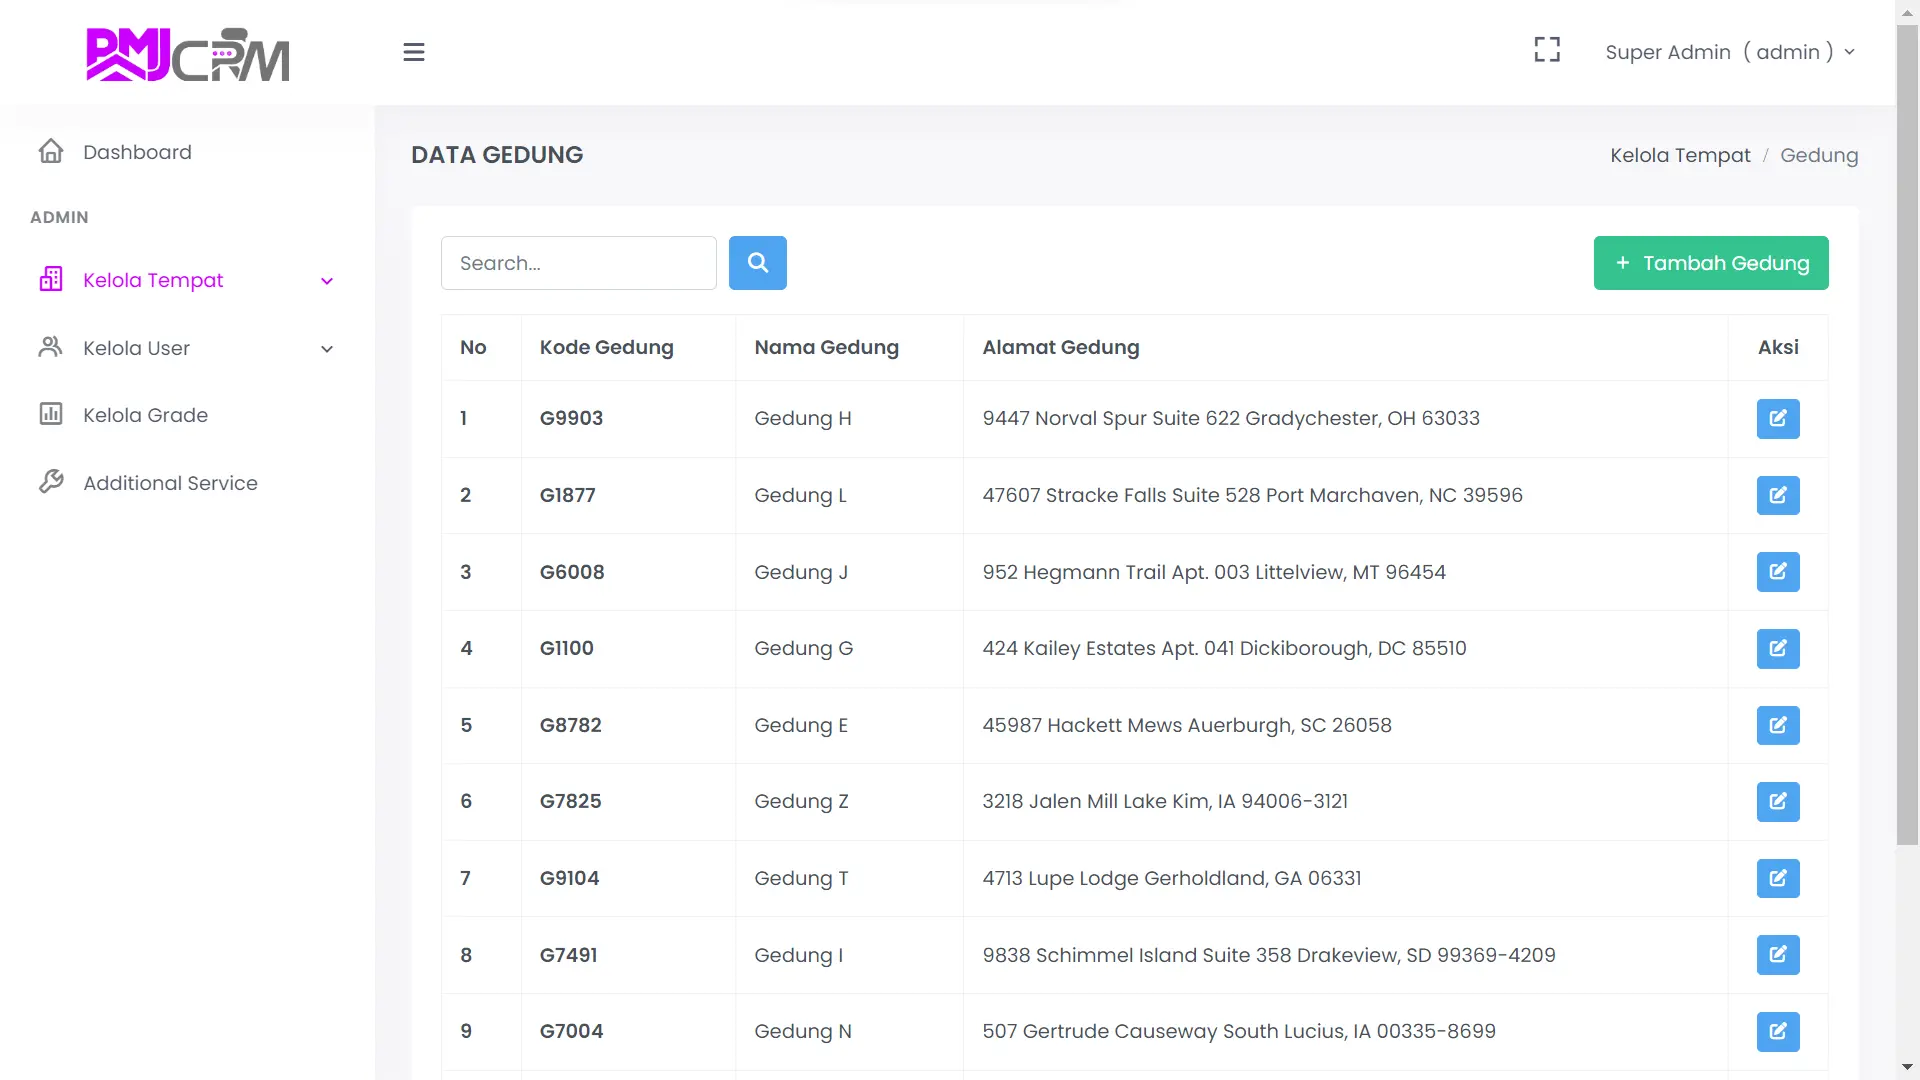
Task: Edit Gedung N record G7004
Action: (x=1777, y=1031)
